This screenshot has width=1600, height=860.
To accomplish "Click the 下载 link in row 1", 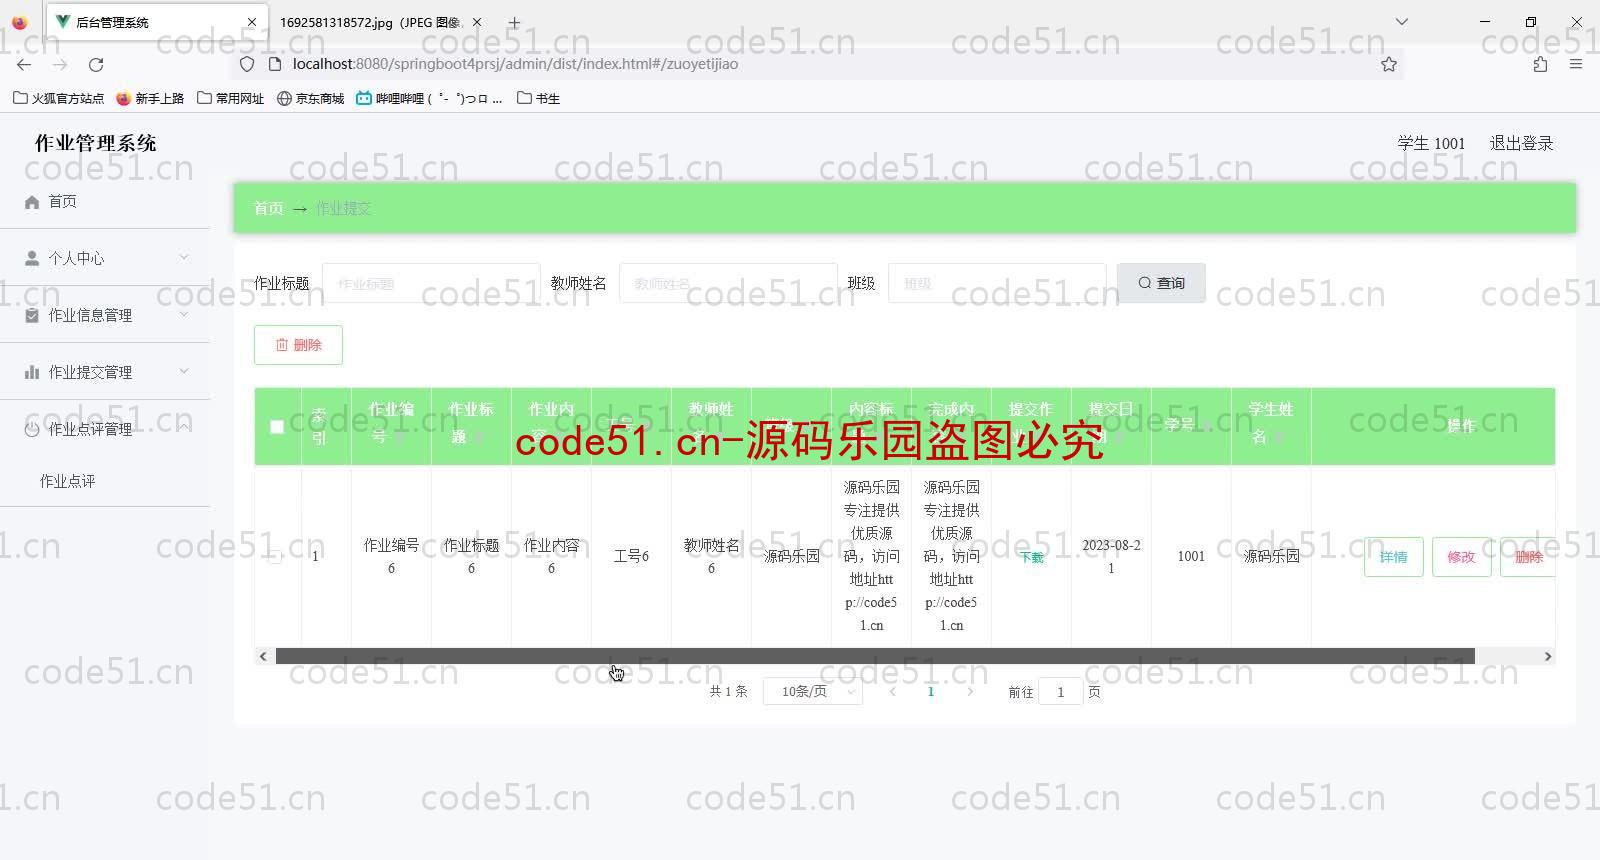I will click(x=1031, y=557).
